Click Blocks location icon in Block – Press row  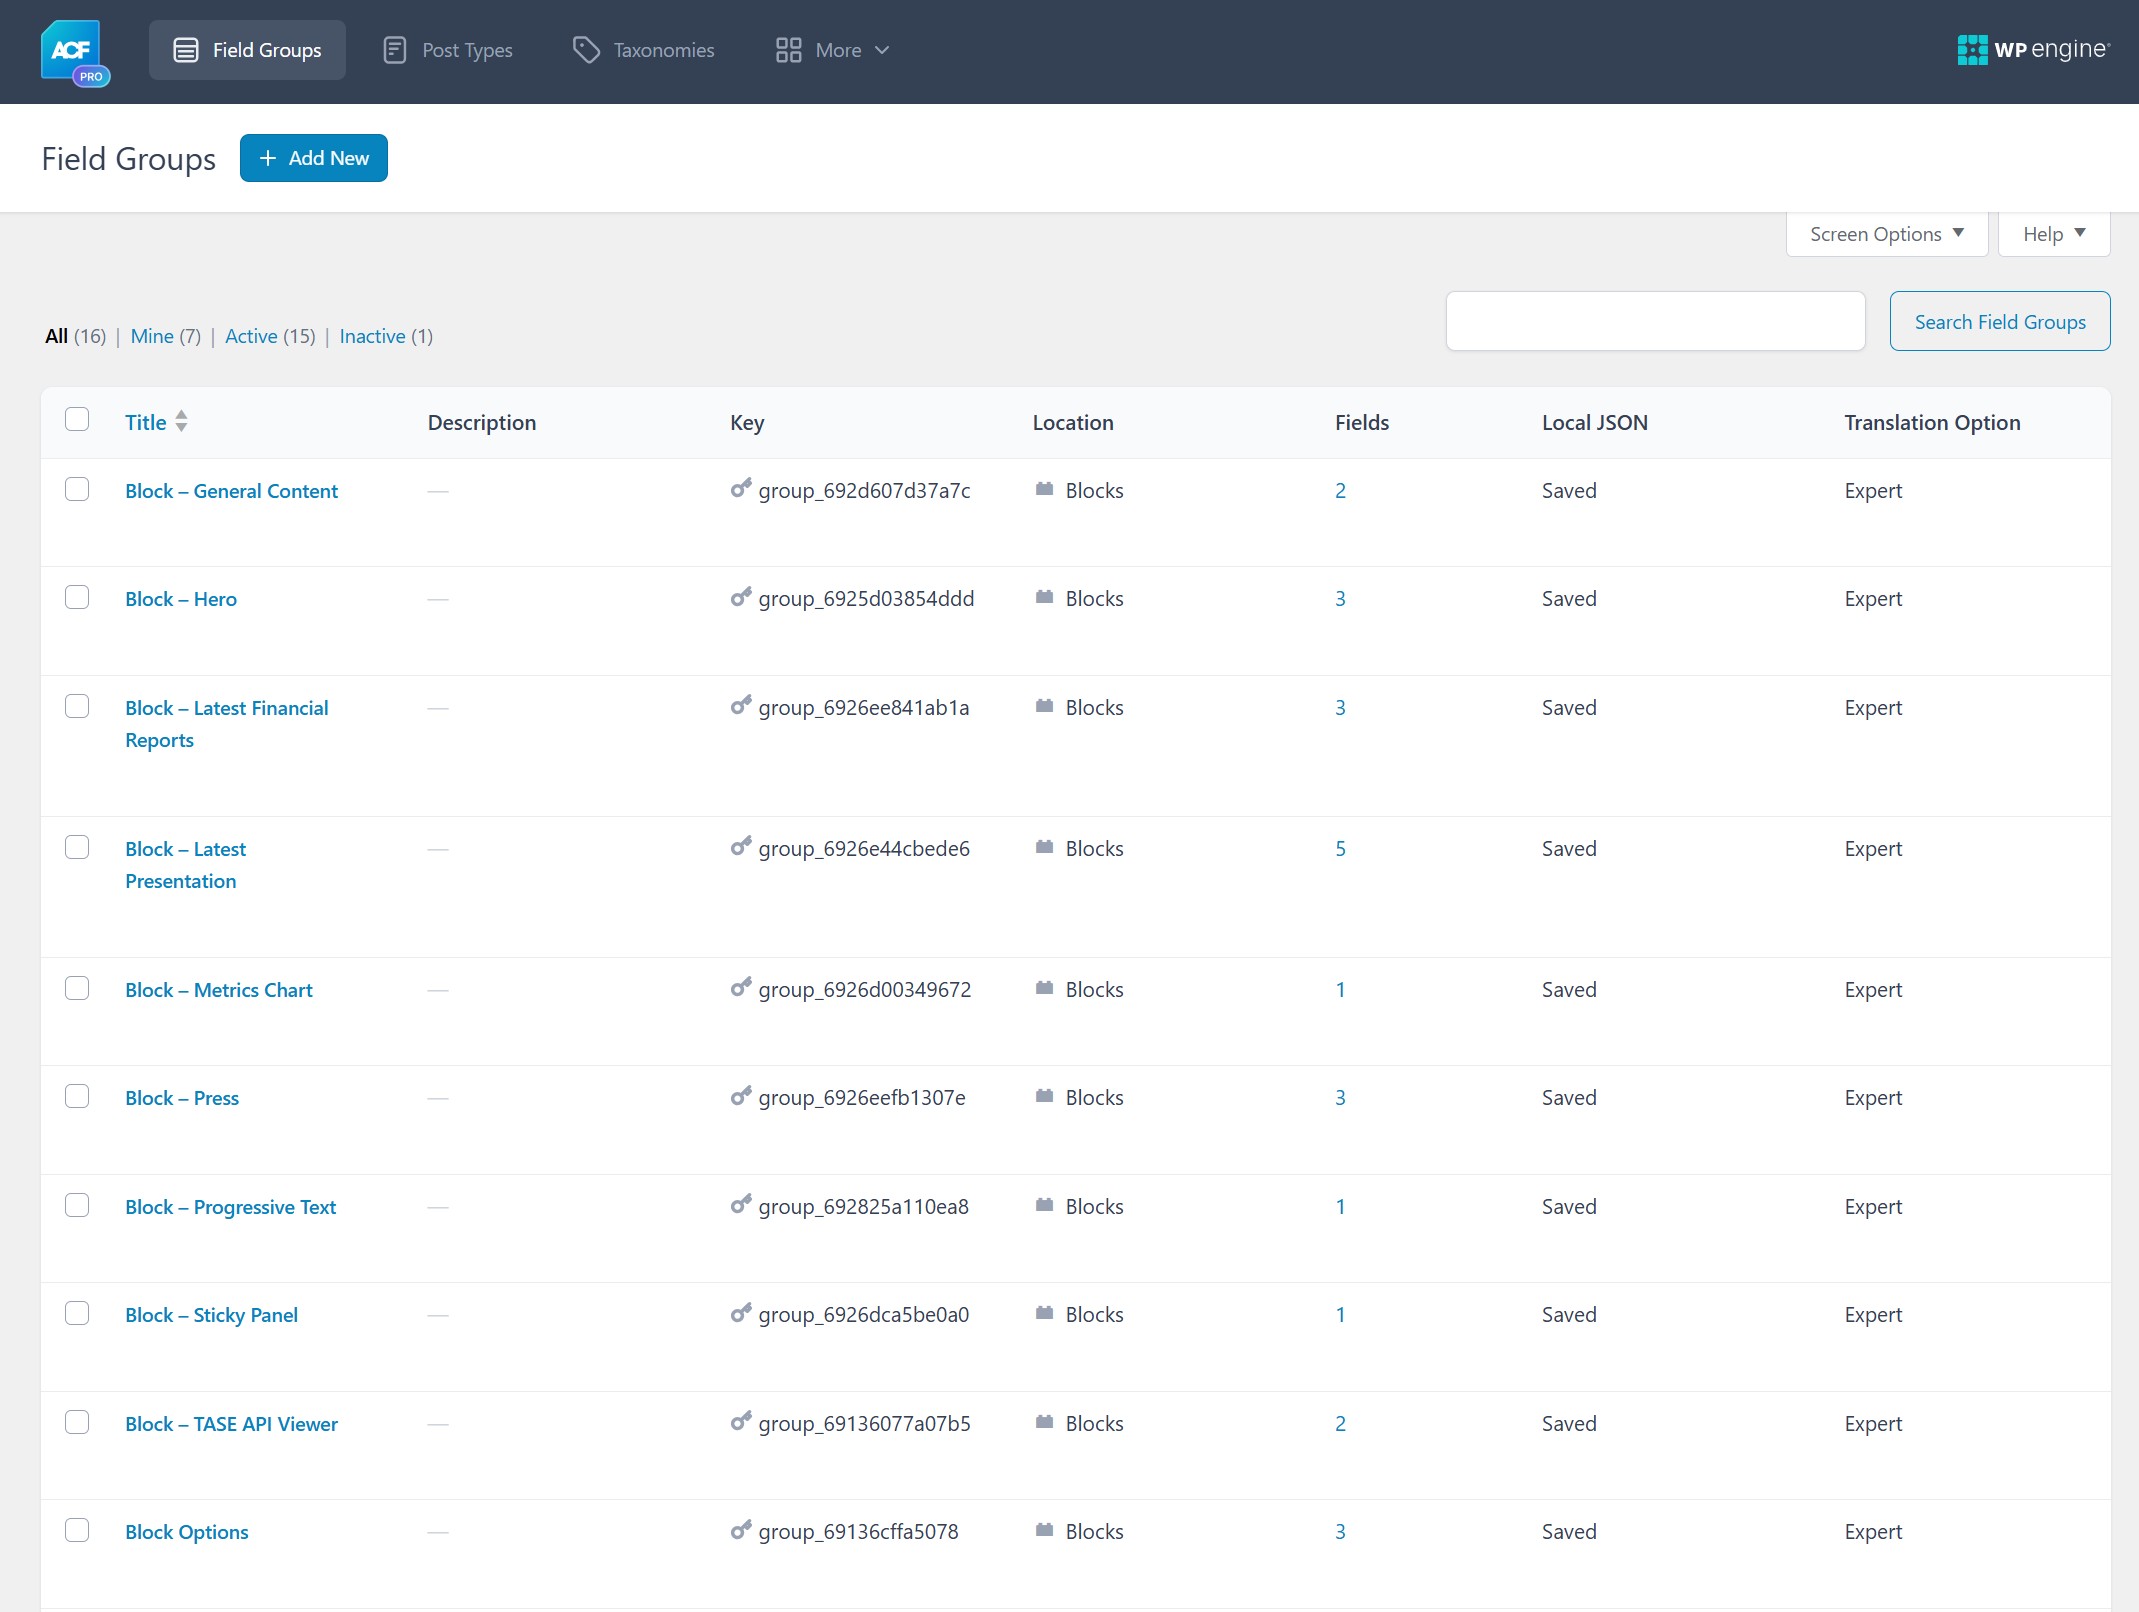coord(1044,1096)
